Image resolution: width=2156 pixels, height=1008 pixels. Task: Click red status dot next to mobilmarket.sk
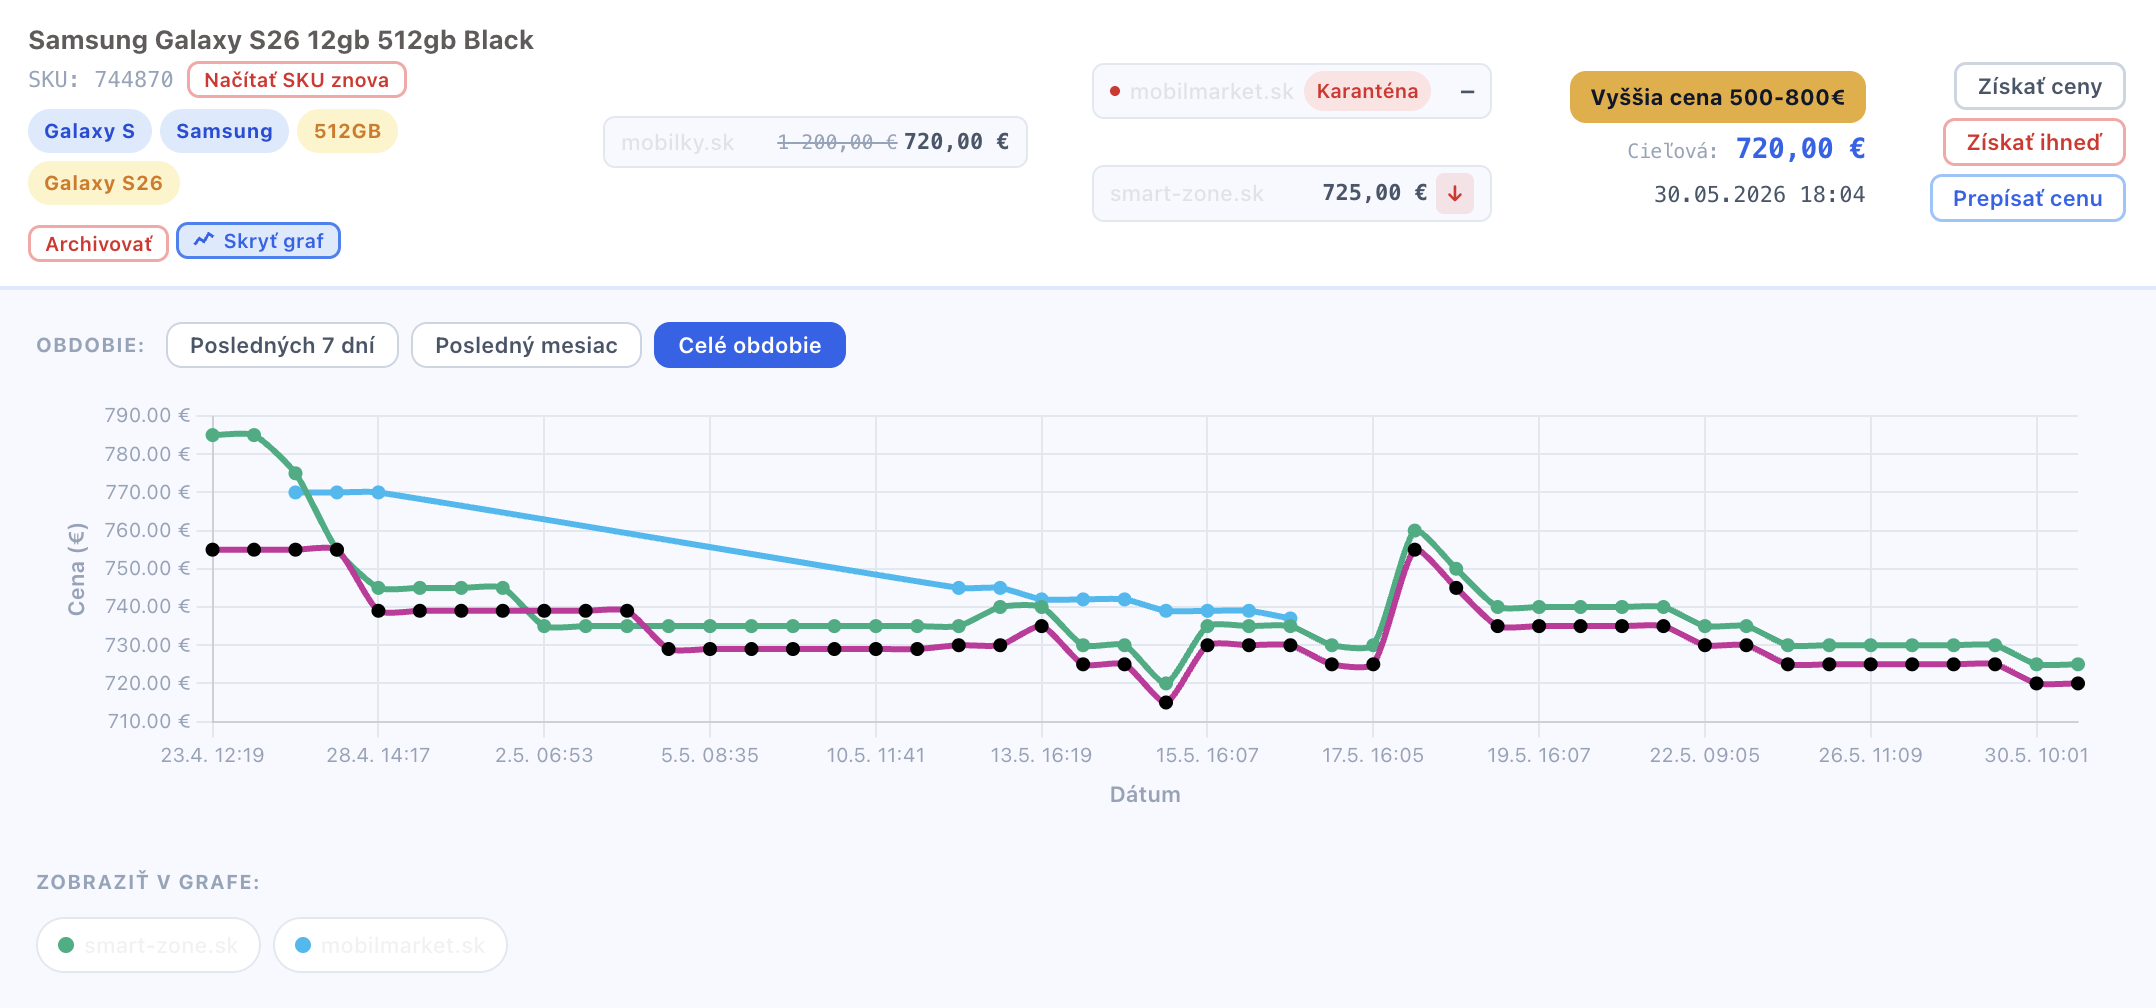tap(1114, 91)
